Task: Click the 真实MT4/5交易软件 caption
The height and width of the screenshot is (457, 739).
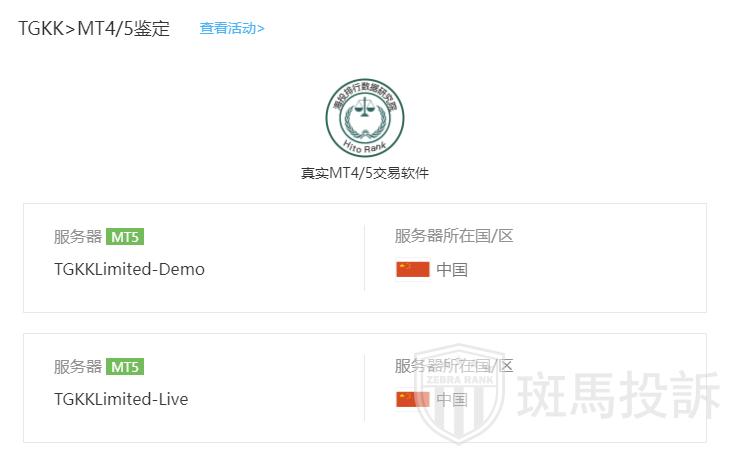Action: 365,173
